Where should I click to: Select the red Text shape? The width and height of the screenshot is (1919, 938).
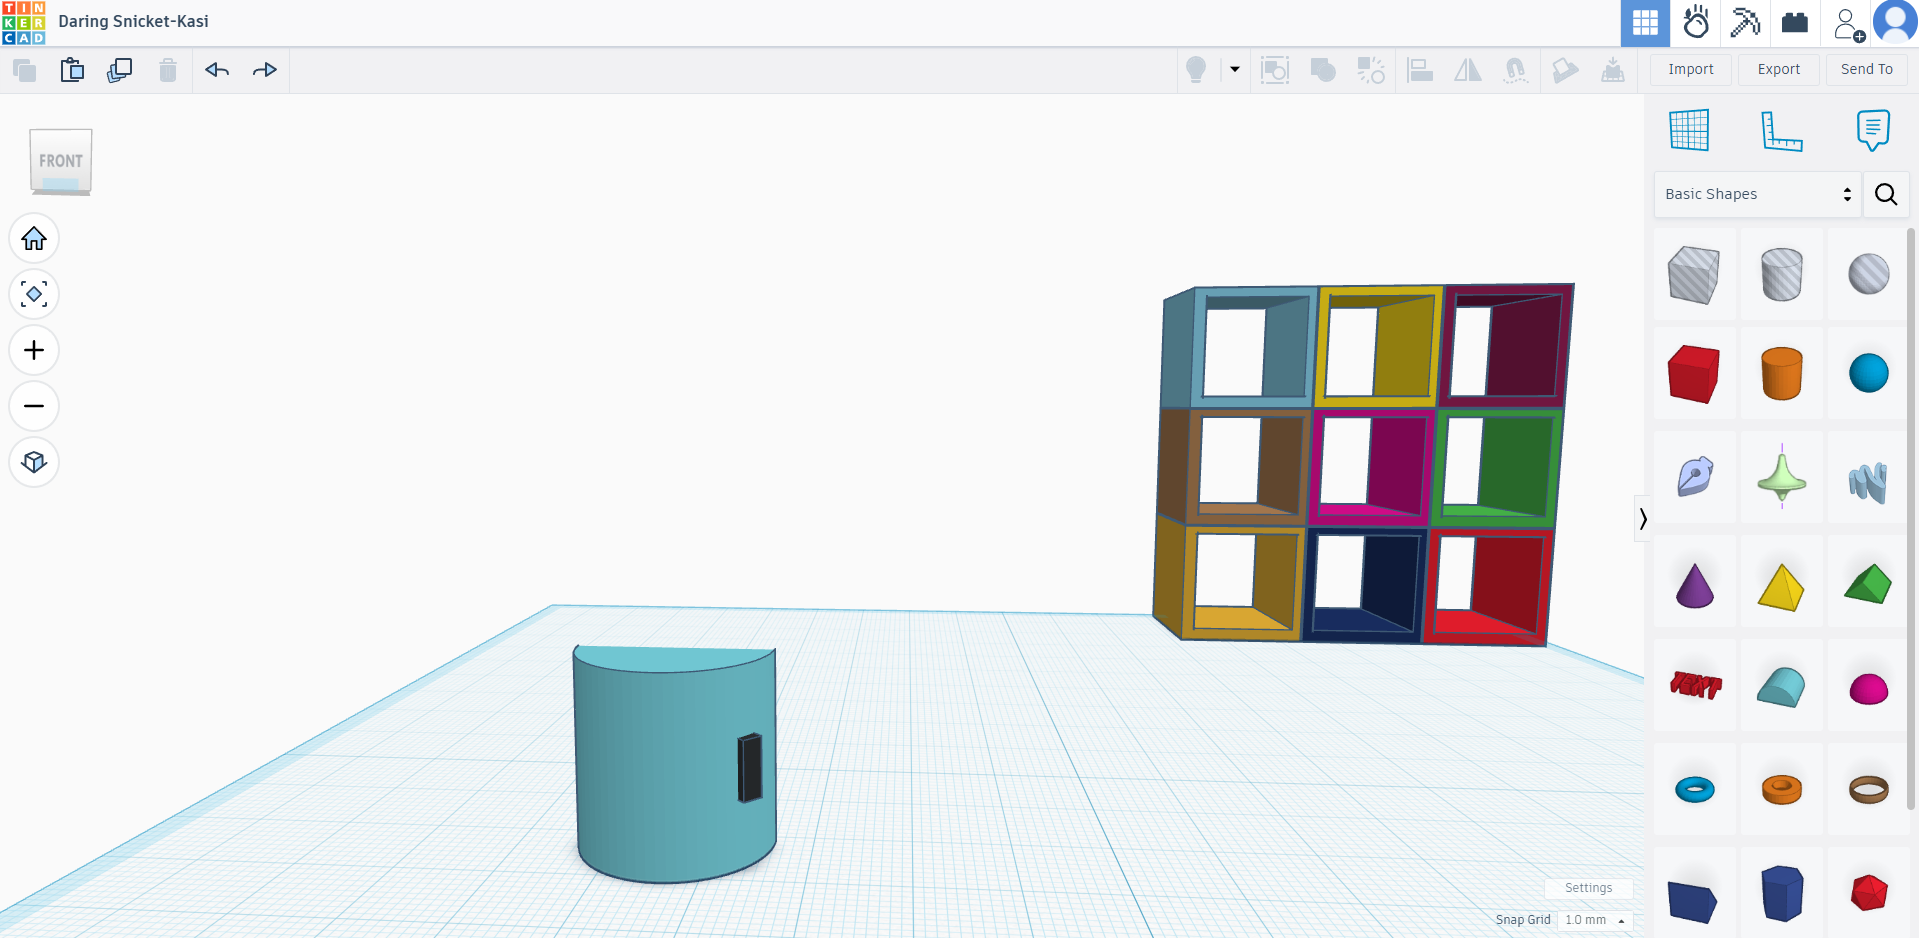coord(1694,686)
